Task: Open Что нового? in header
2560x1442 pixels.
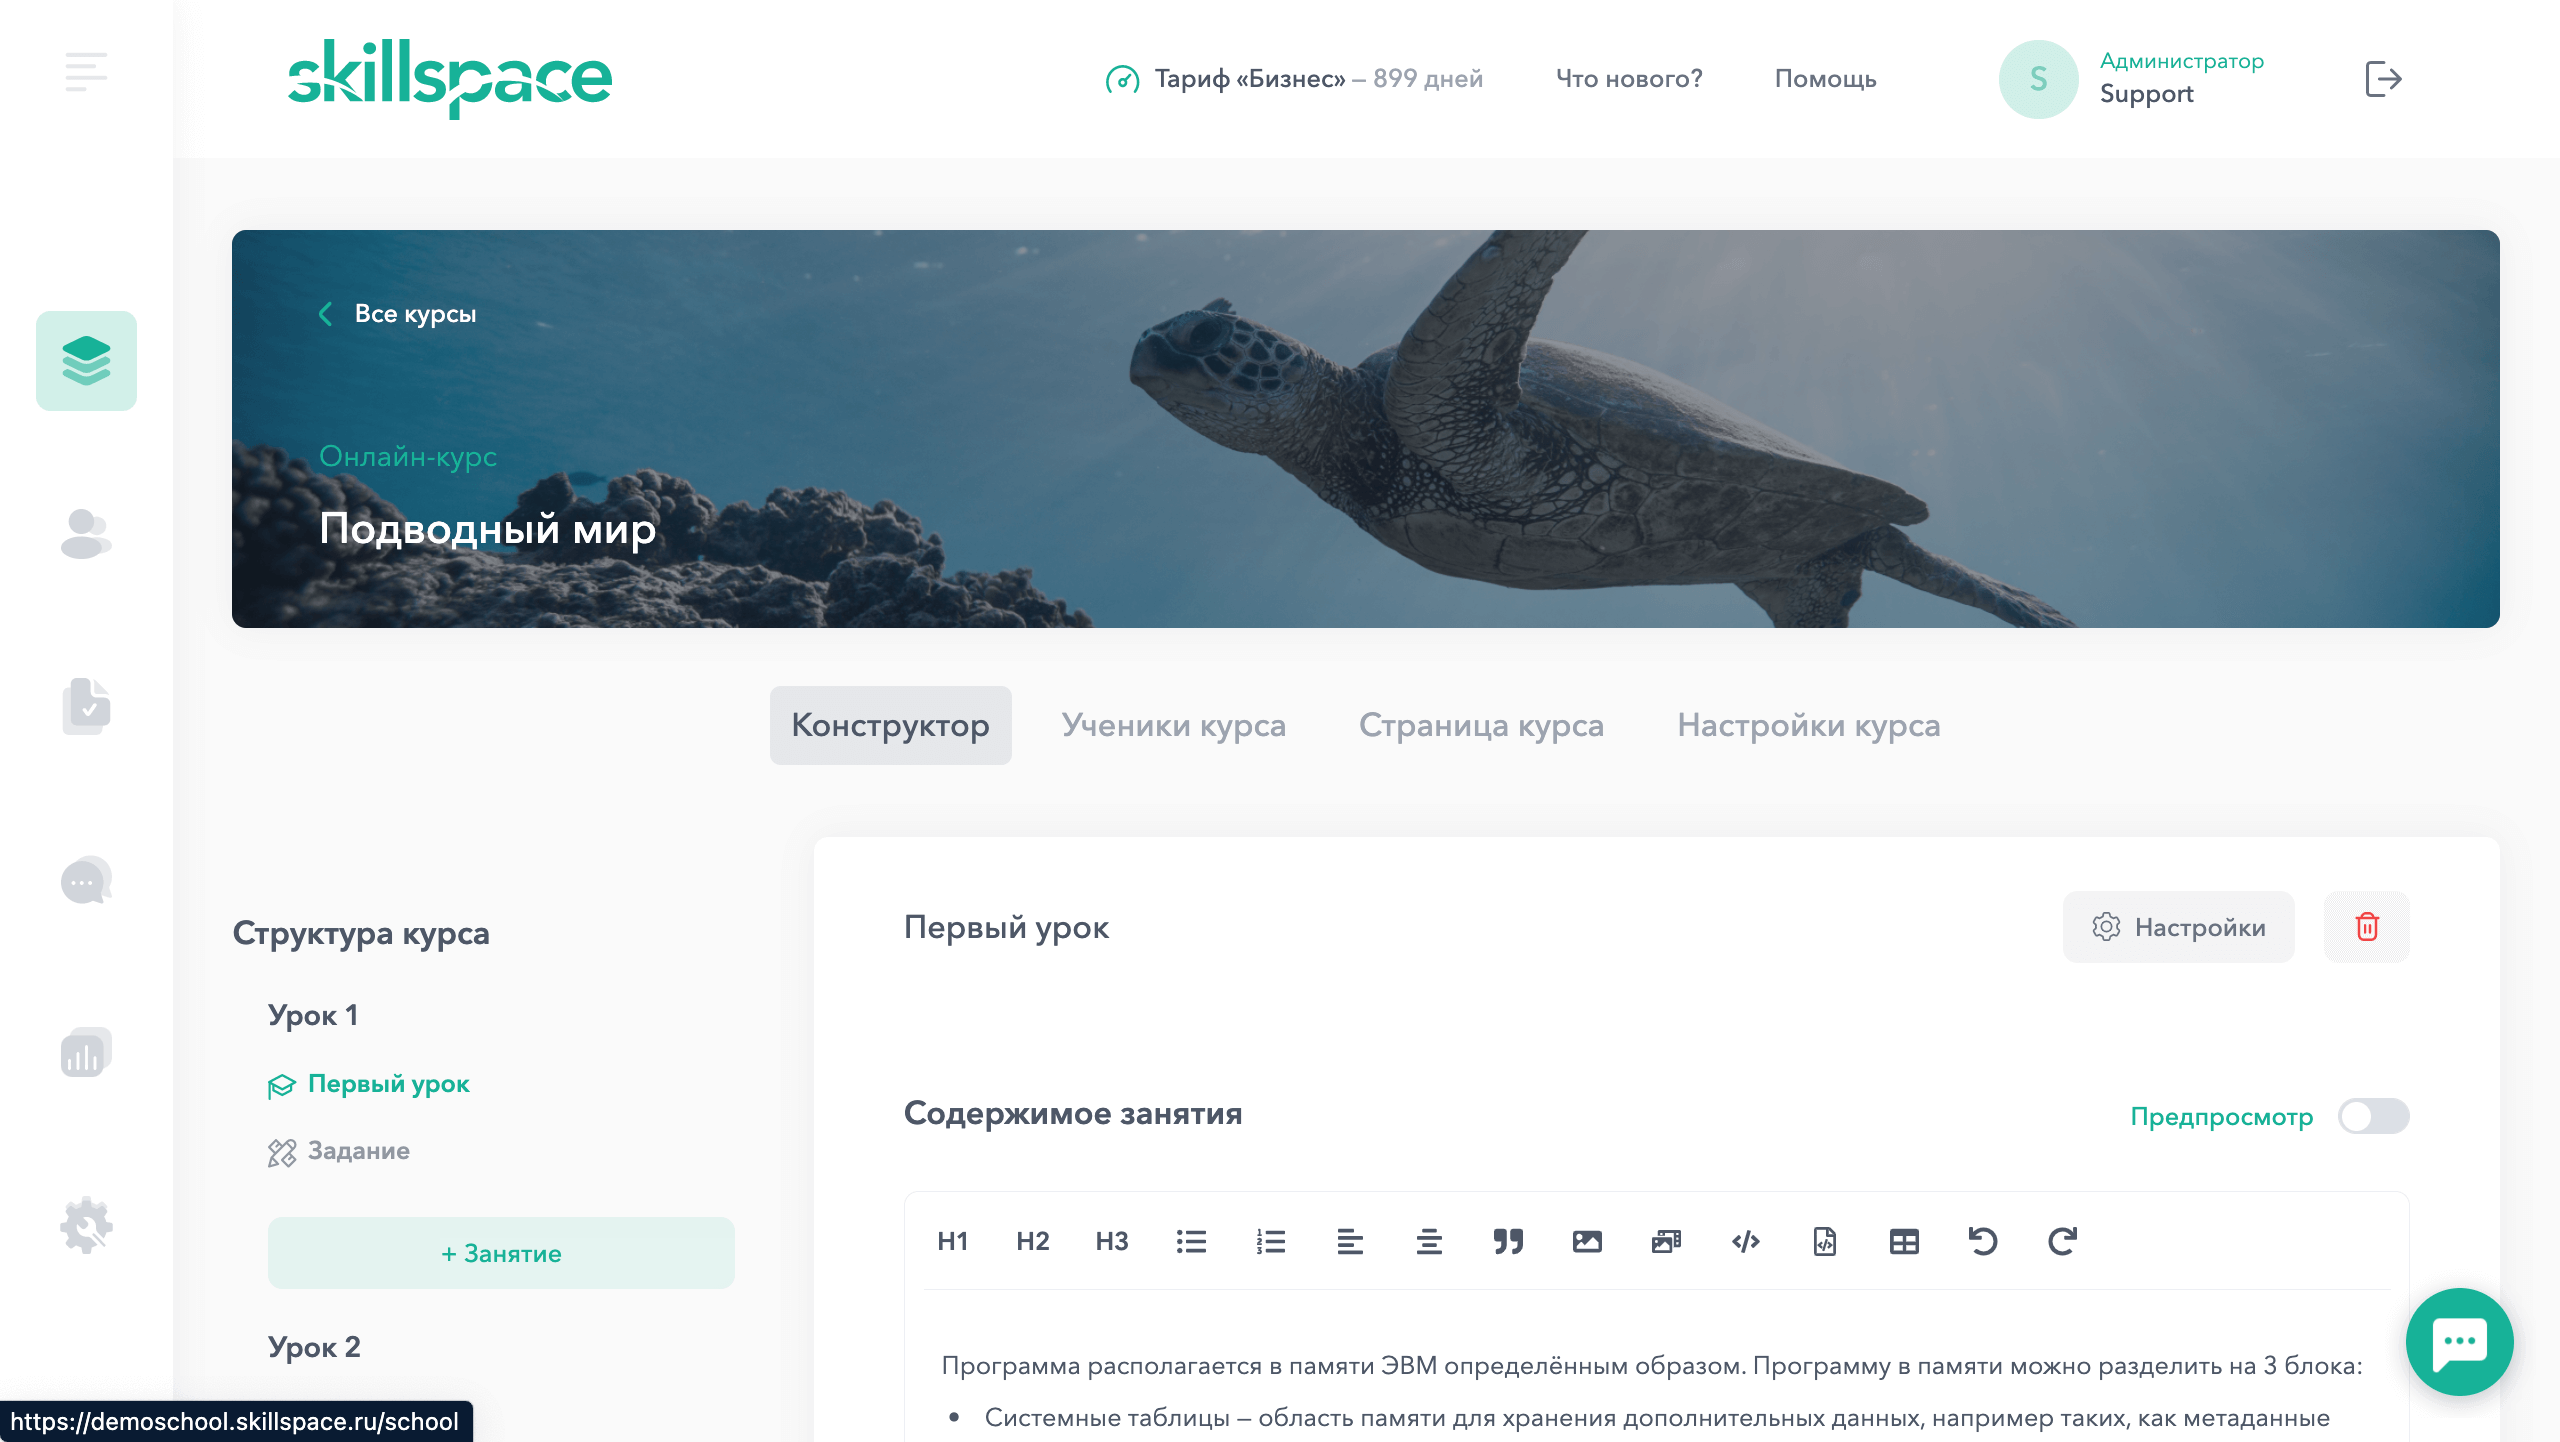Action: click(x=1629, y=79)
